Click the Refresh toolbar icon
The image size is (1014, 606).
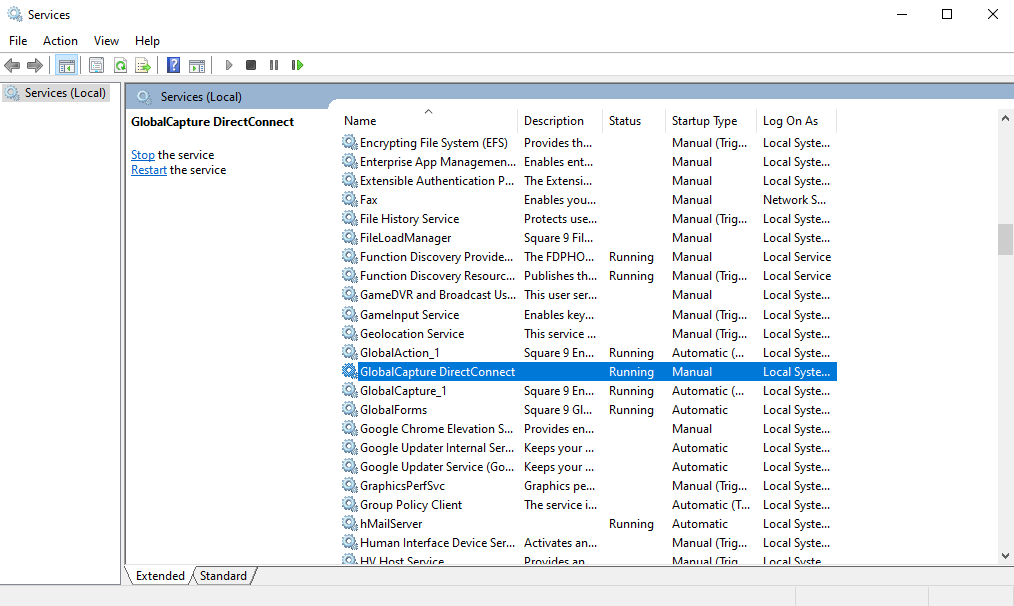(120, 65)
